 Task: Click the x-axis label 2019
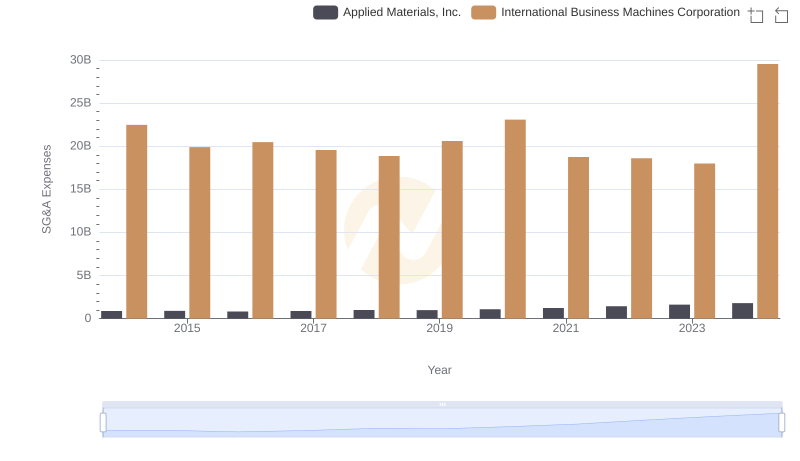(x=439, y=328)
